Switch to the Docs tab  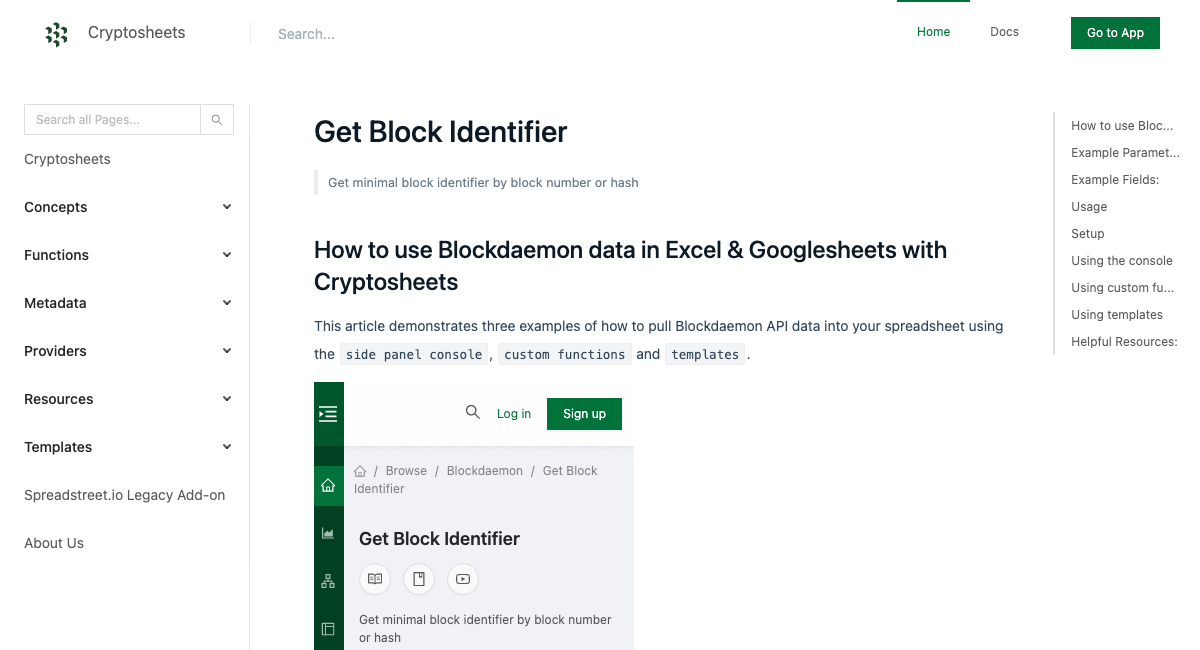pyautogui.click(x=1004, y=31)
